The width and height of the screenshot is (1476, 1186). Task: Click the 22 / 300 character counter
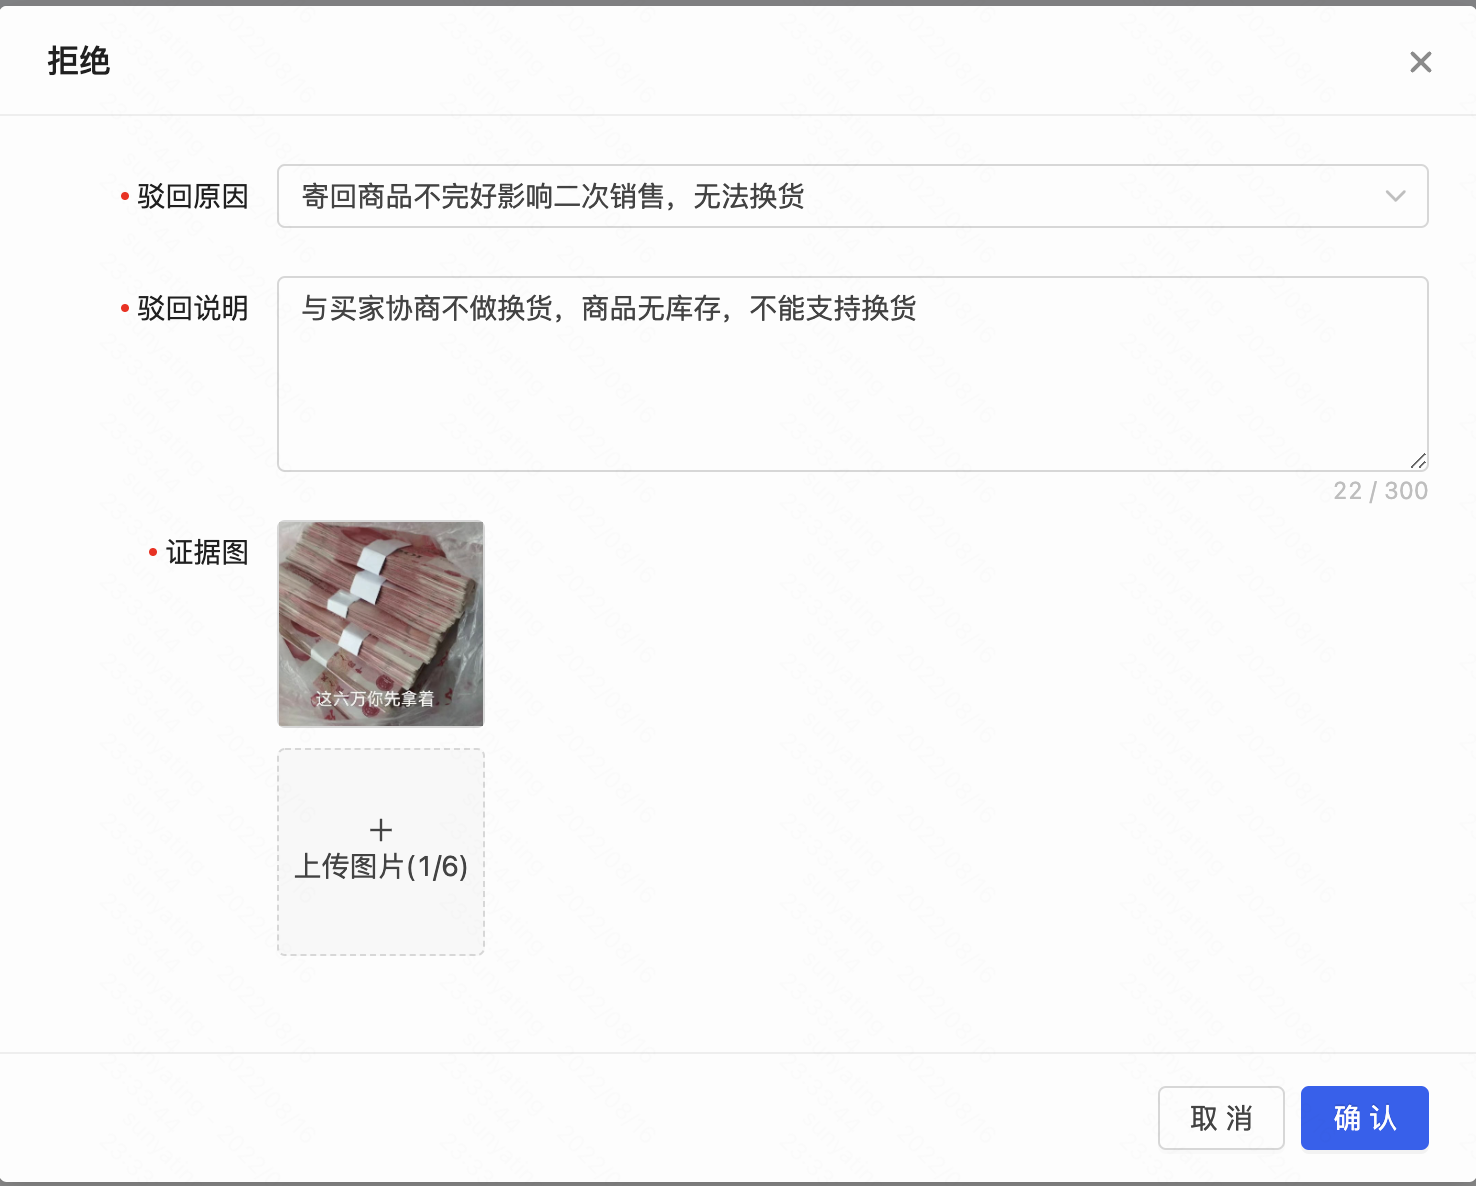coord(1380,491)
